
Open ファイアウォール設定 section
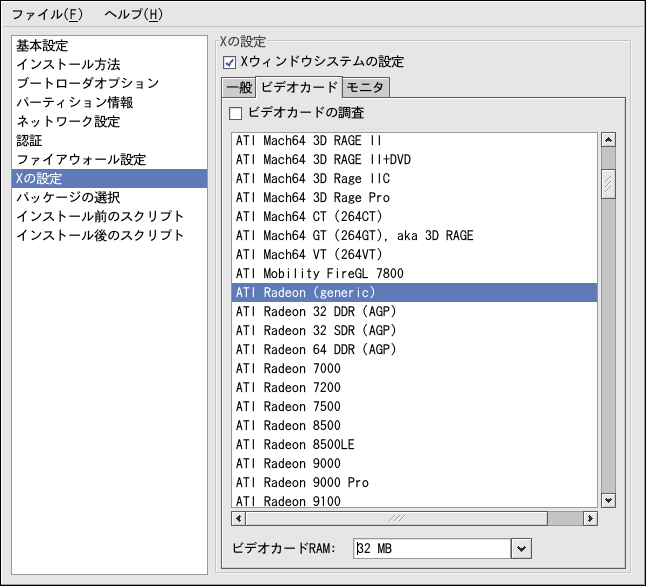(x=81, y=160)
